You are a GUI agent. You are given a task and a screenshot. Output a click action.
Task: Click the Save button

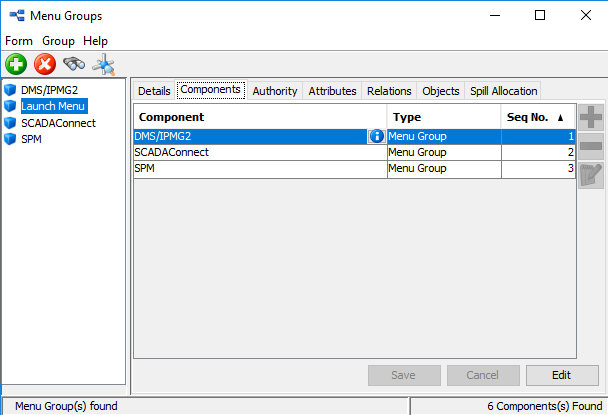coord(404,375)
